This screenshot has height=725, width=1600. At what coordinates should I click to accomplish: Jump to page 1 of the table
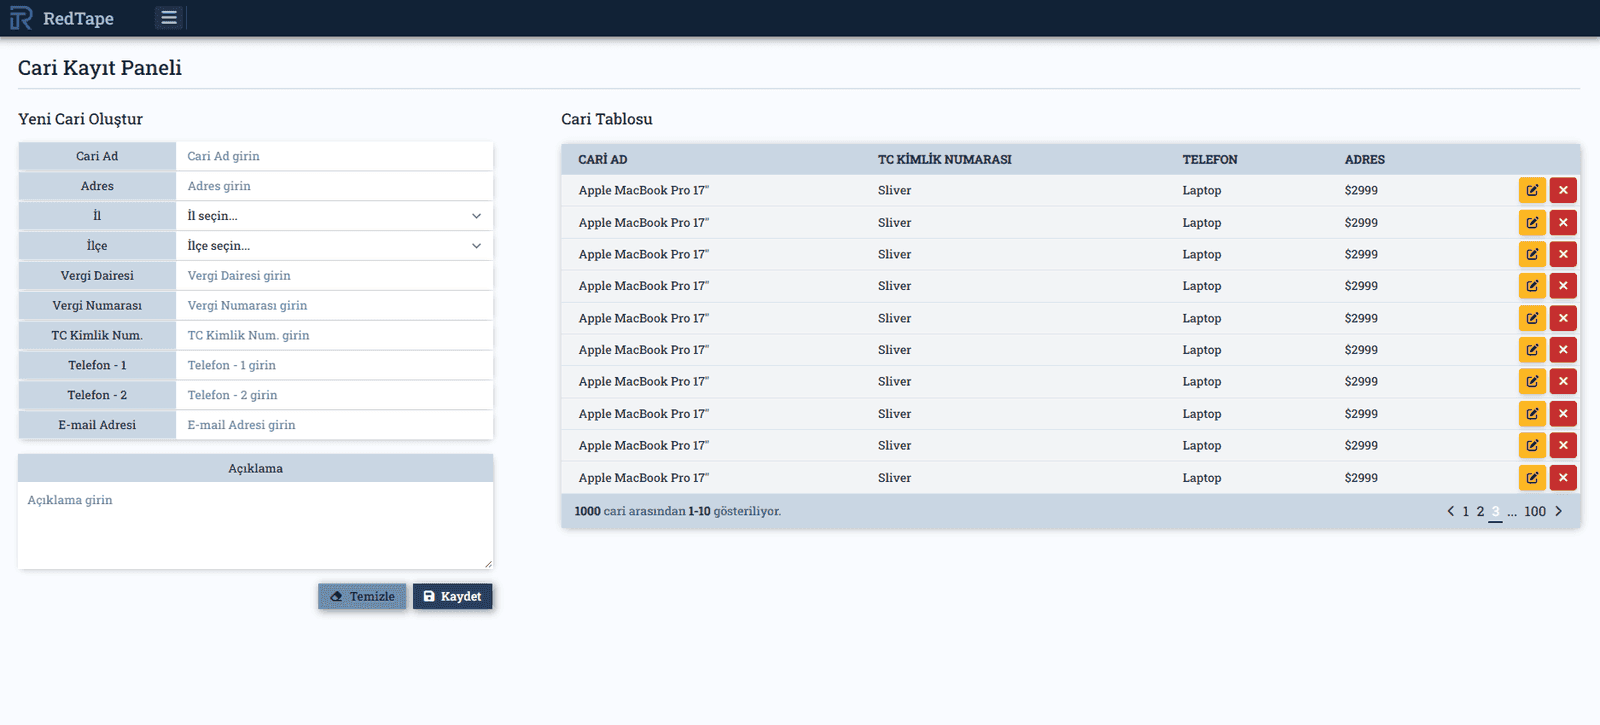click(1466, 511)
